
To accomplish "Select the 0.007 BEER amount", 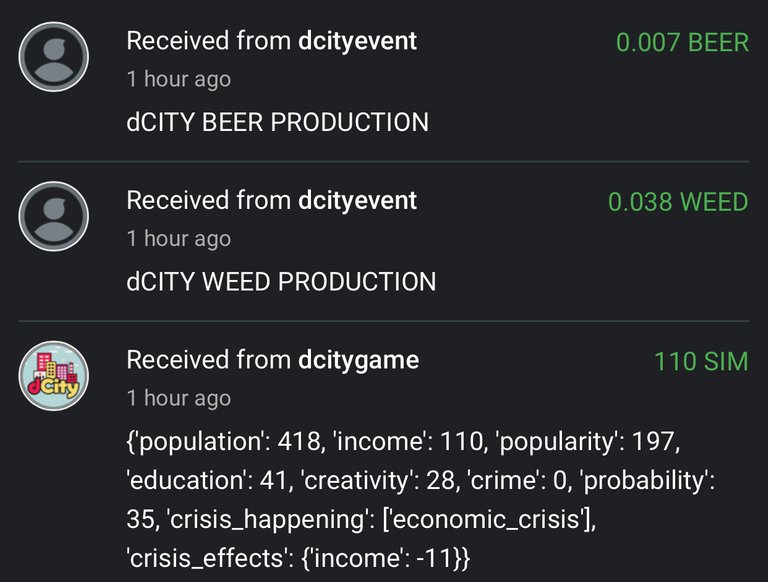I will point(682,42).
